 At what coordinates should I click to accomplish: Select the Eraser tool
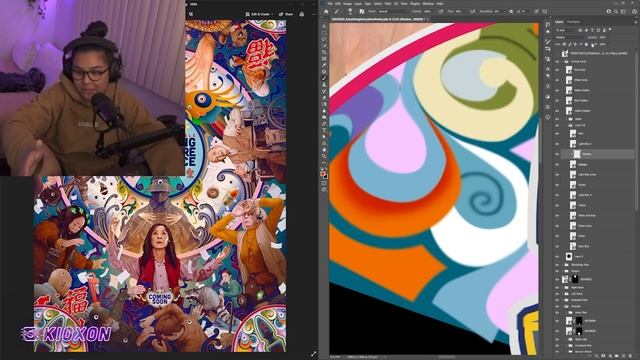324,98
